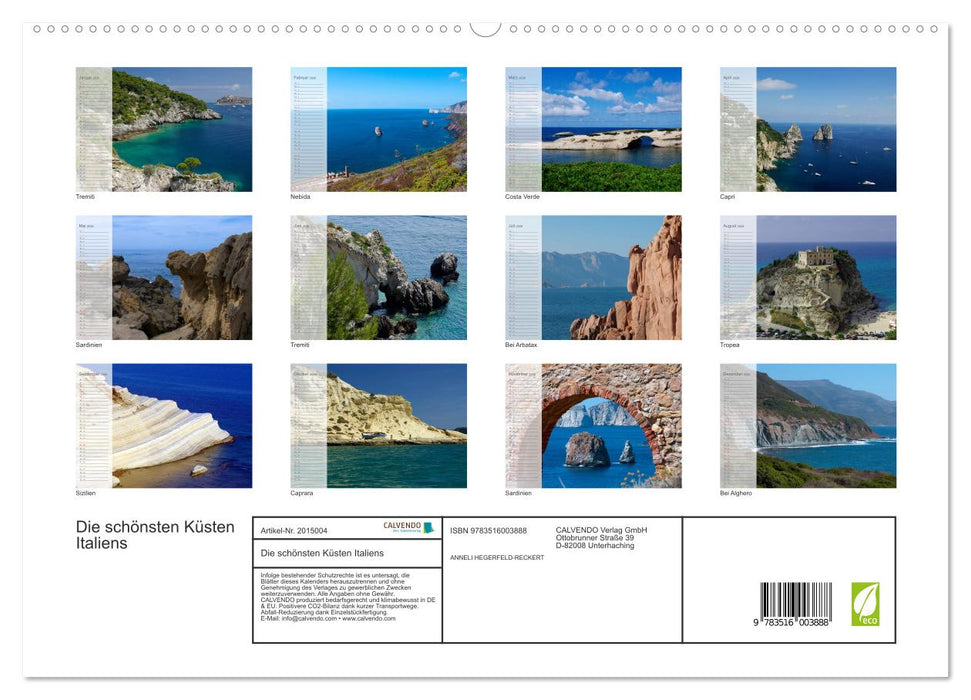
Task: Click the www.calvendo.com website link
Action: pyautogui.click(x=367, y=621)
